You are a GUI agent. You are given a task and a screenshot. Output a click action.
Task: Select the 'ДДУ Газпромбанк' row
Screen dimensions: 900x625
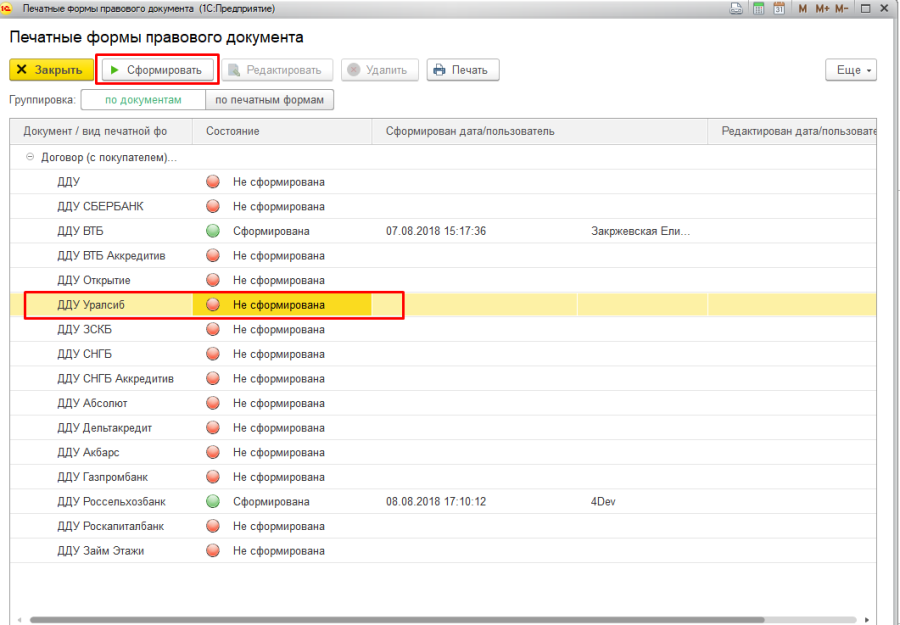(x=102, y=477)
